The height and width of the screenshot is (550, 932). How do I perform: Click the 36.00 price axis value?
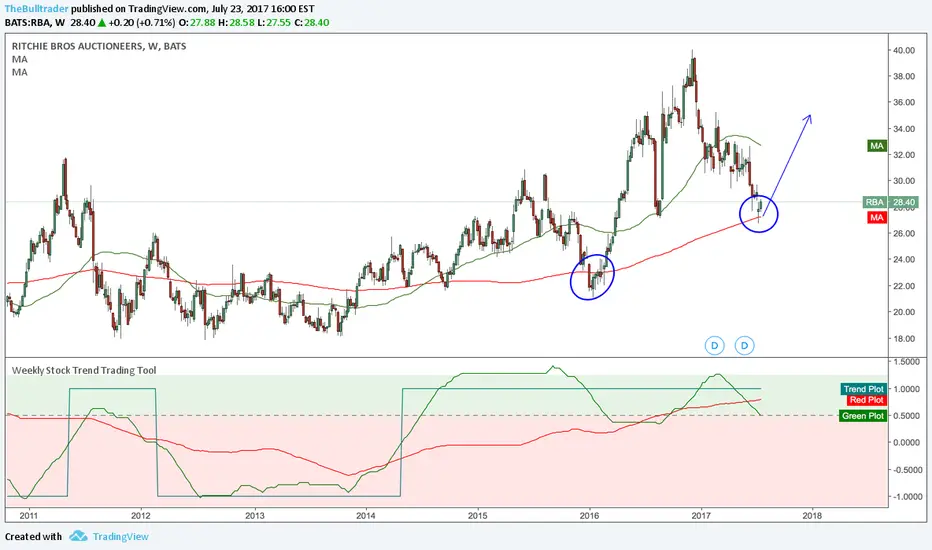(x=904, y=102)
